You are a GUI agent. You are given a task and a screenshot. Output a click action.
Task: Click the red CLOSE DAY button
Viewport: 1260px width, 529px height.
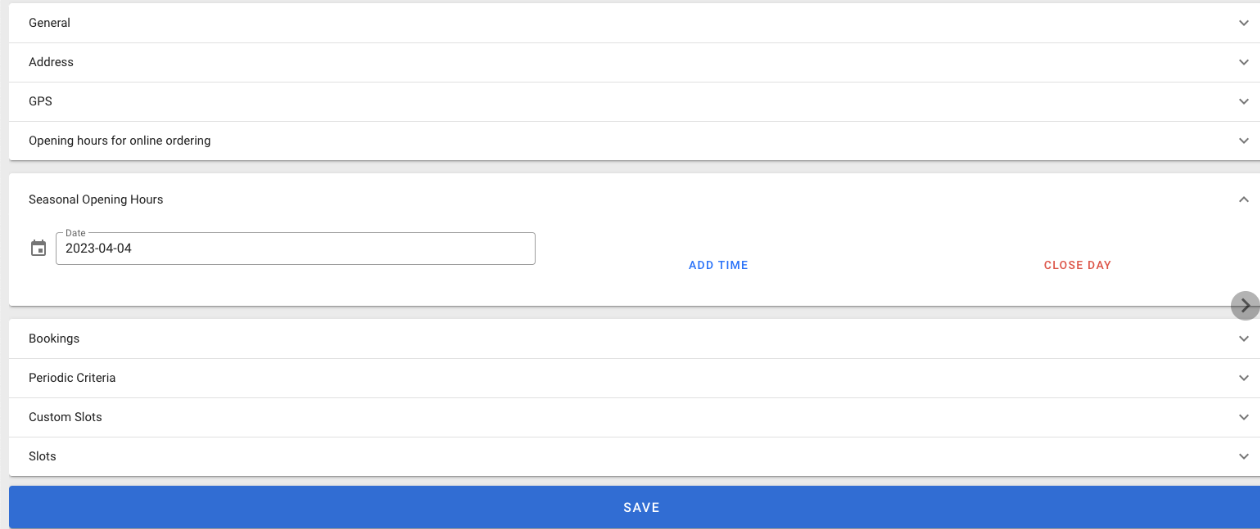click(1077, 265)
